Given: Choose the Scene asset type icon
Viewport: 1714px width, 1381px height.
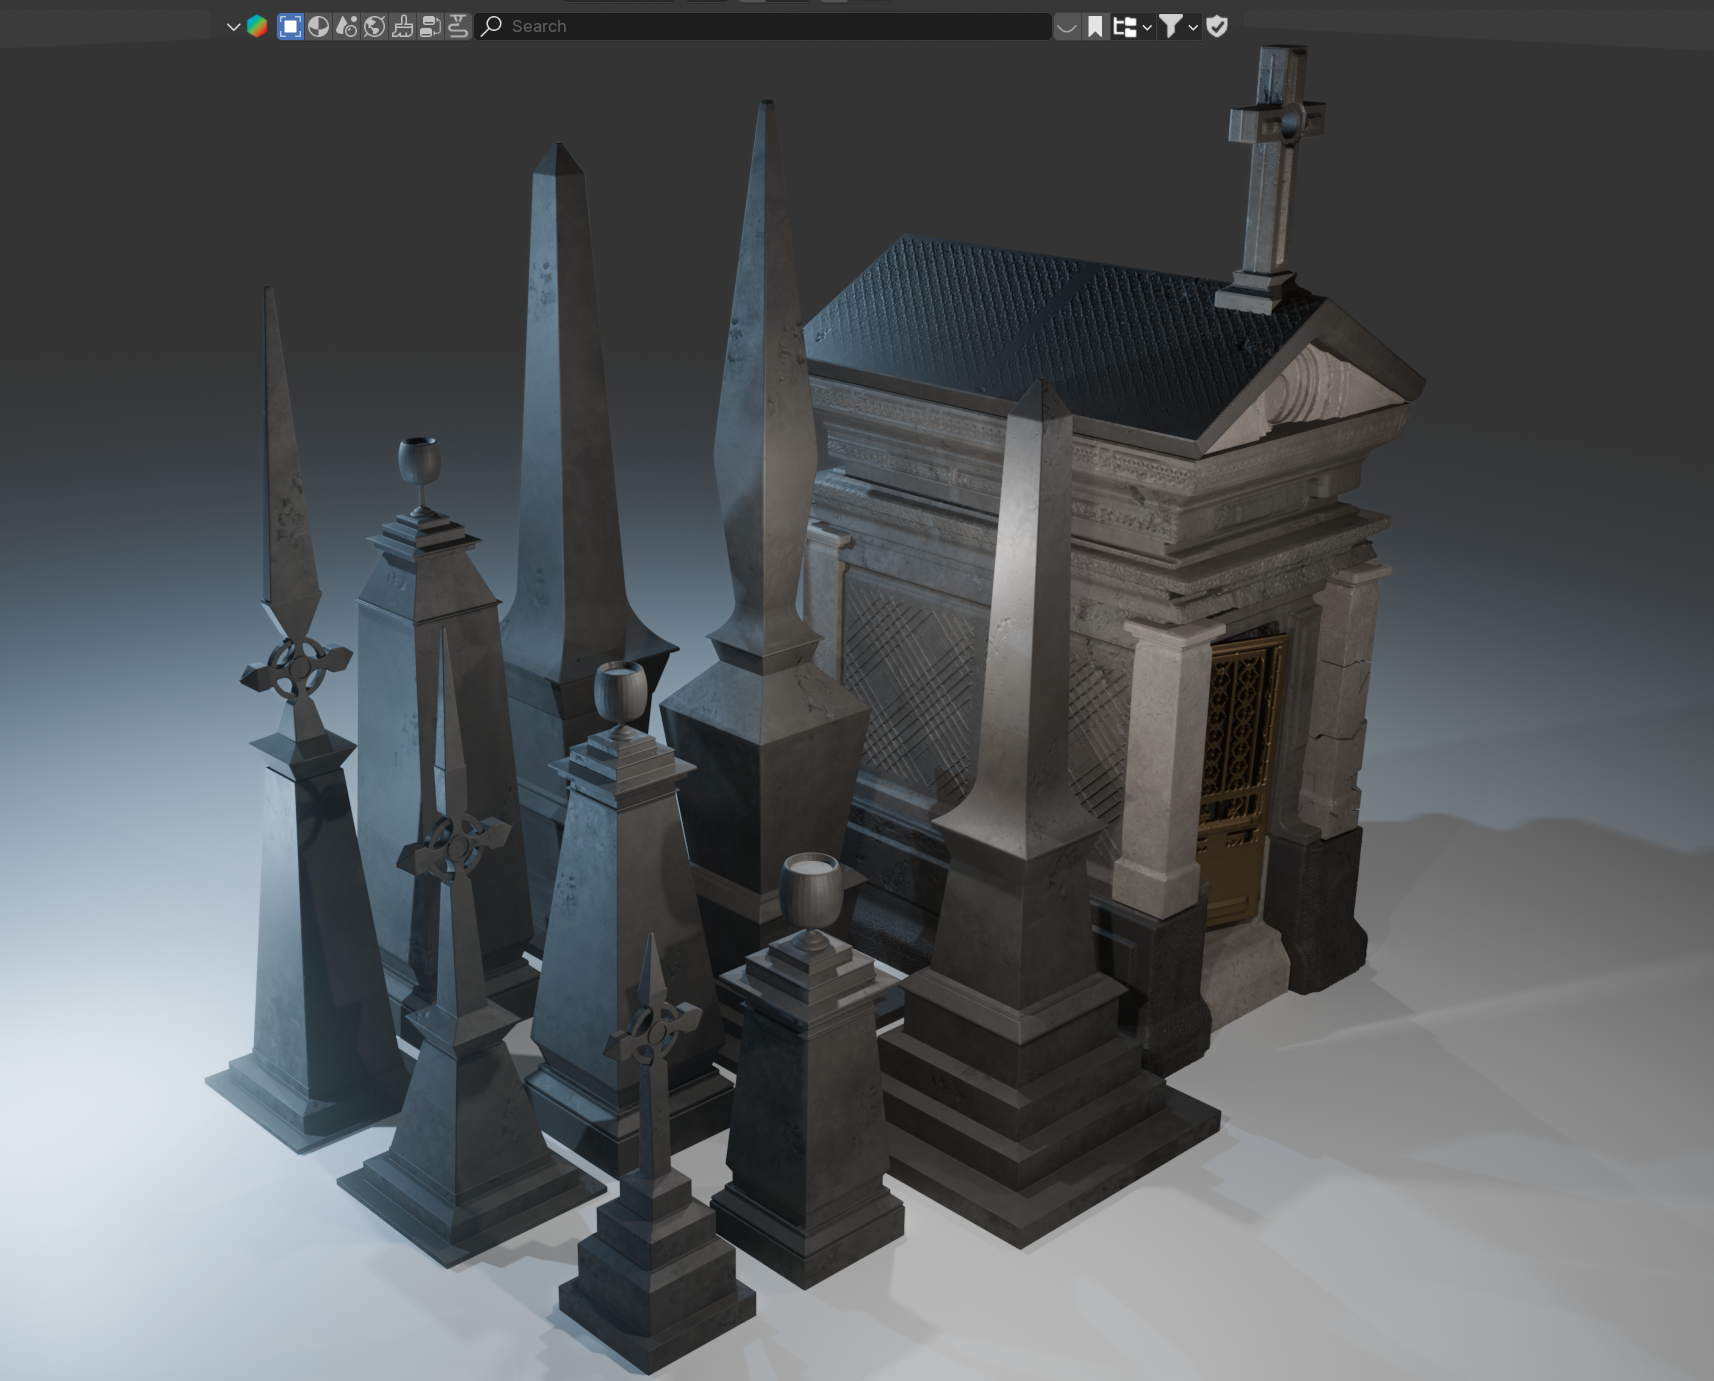Looking at the screenshot, I should pos(346,27).
